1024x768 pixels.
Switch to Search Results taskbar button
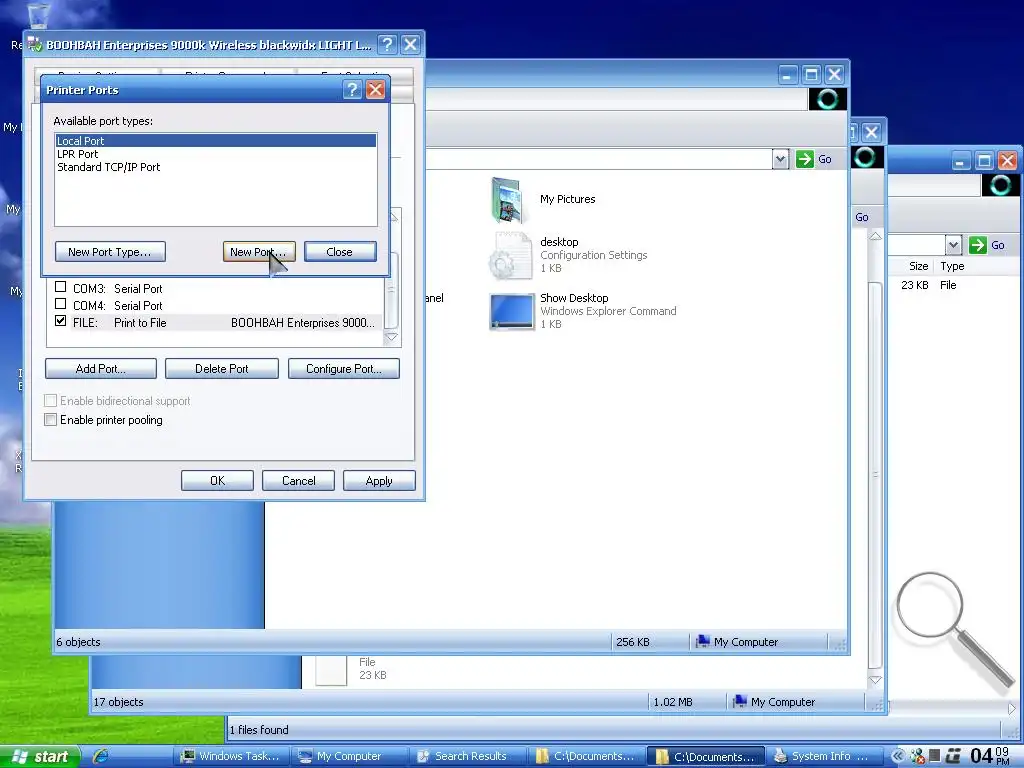coord(468,756)
